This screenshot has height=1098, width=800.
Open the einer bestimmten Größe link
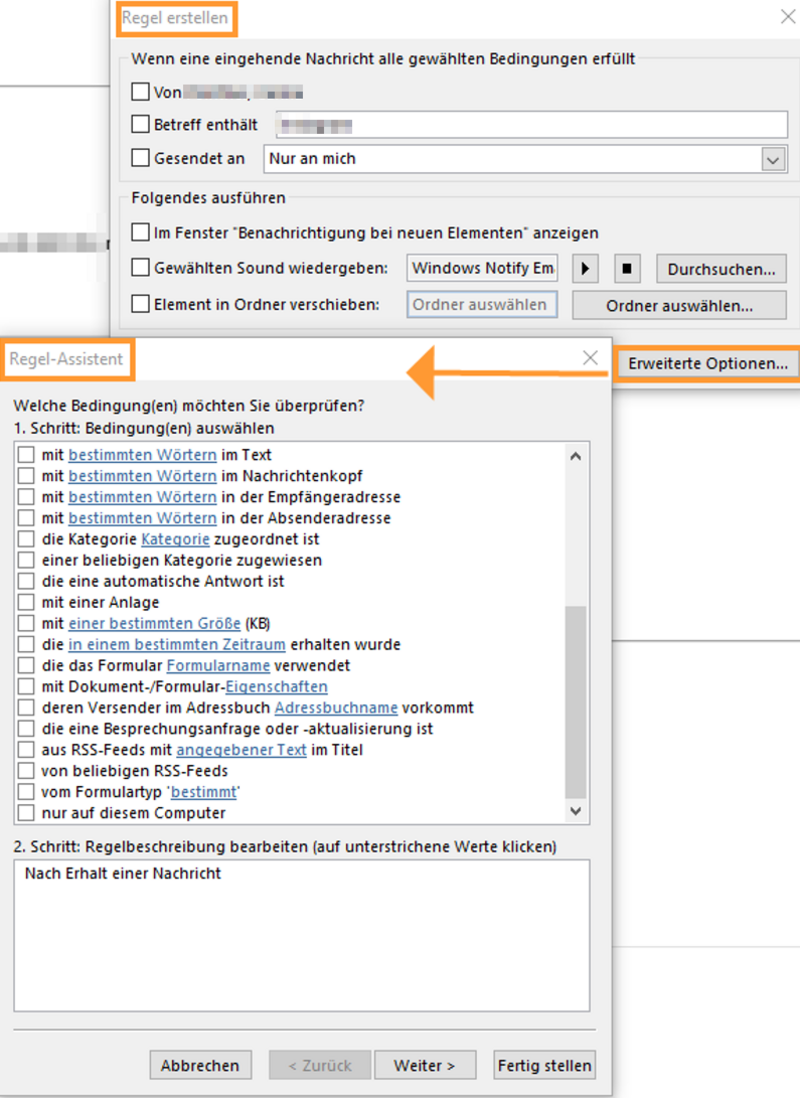tap(154, 623)
